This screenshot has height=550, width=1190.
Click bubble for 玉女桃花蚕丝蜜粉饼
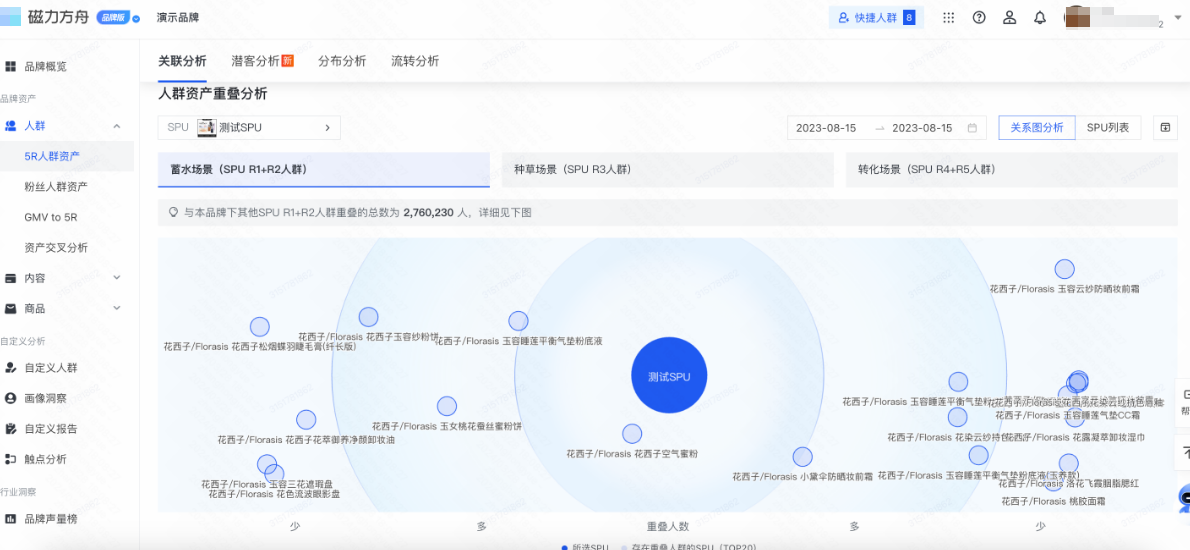[x=447, y=406]
